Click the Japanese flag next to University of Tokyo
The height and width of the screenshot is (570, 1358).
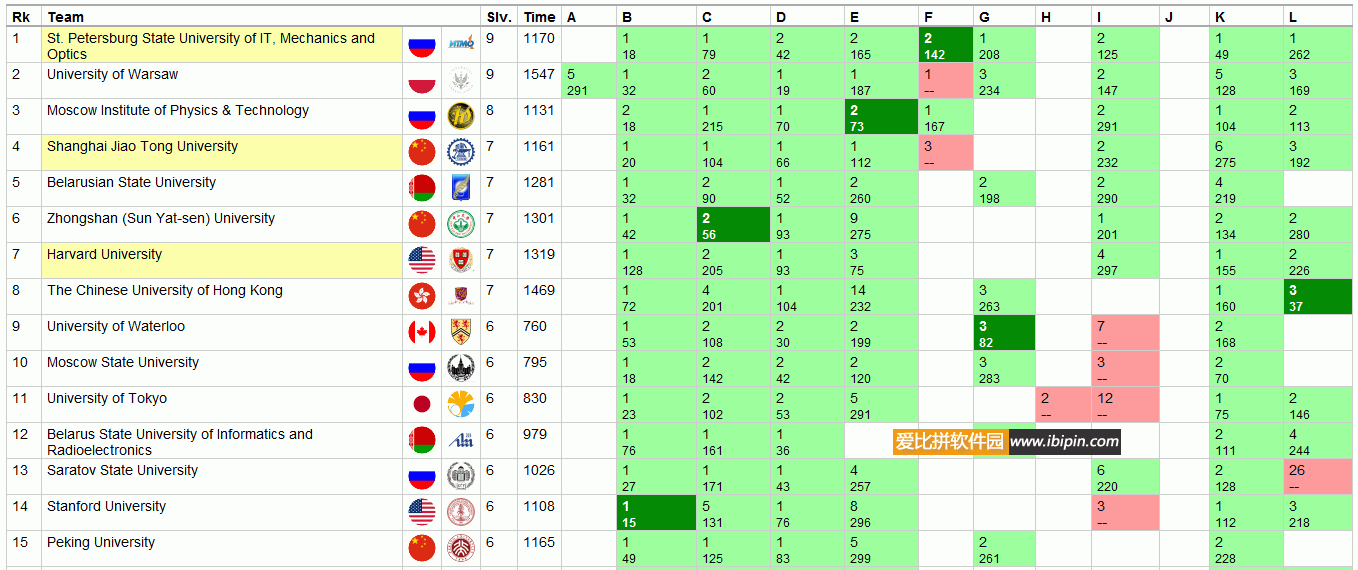point(422,405)
